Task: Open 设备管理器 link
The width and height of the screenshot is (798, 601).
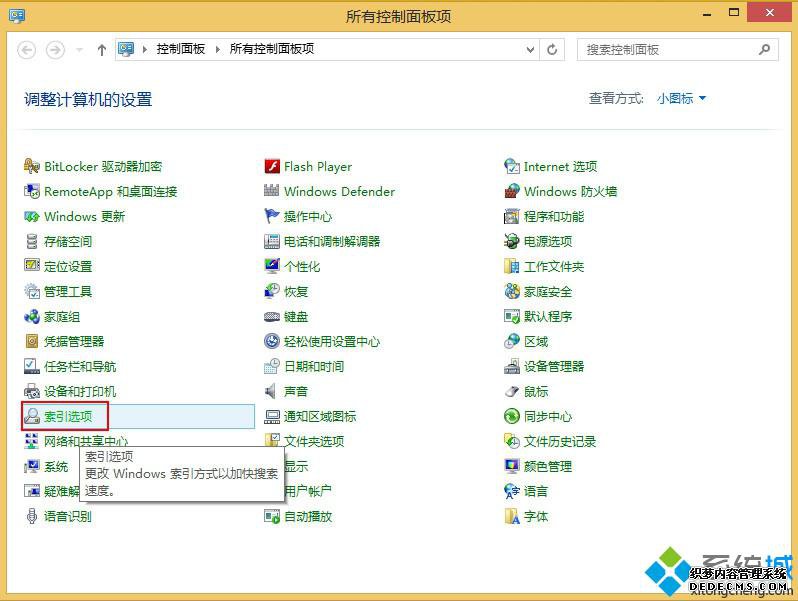Action: (554, 366)
